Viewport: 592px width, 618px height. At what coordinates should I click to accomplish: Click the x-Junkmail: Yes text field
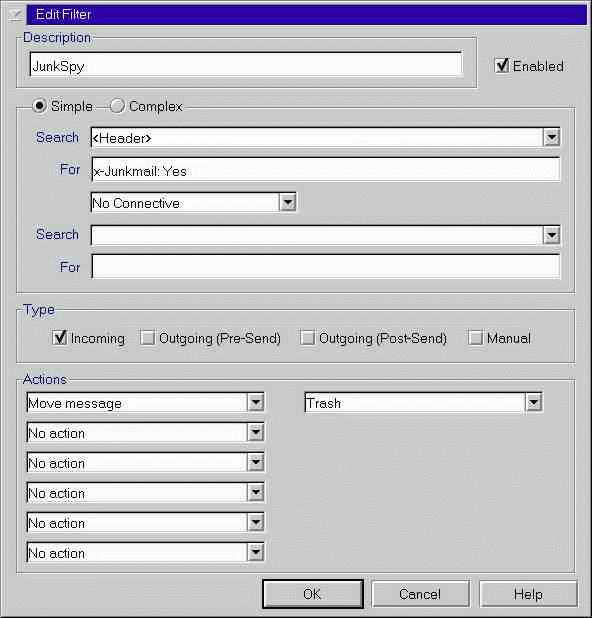(x=326, y=170)
